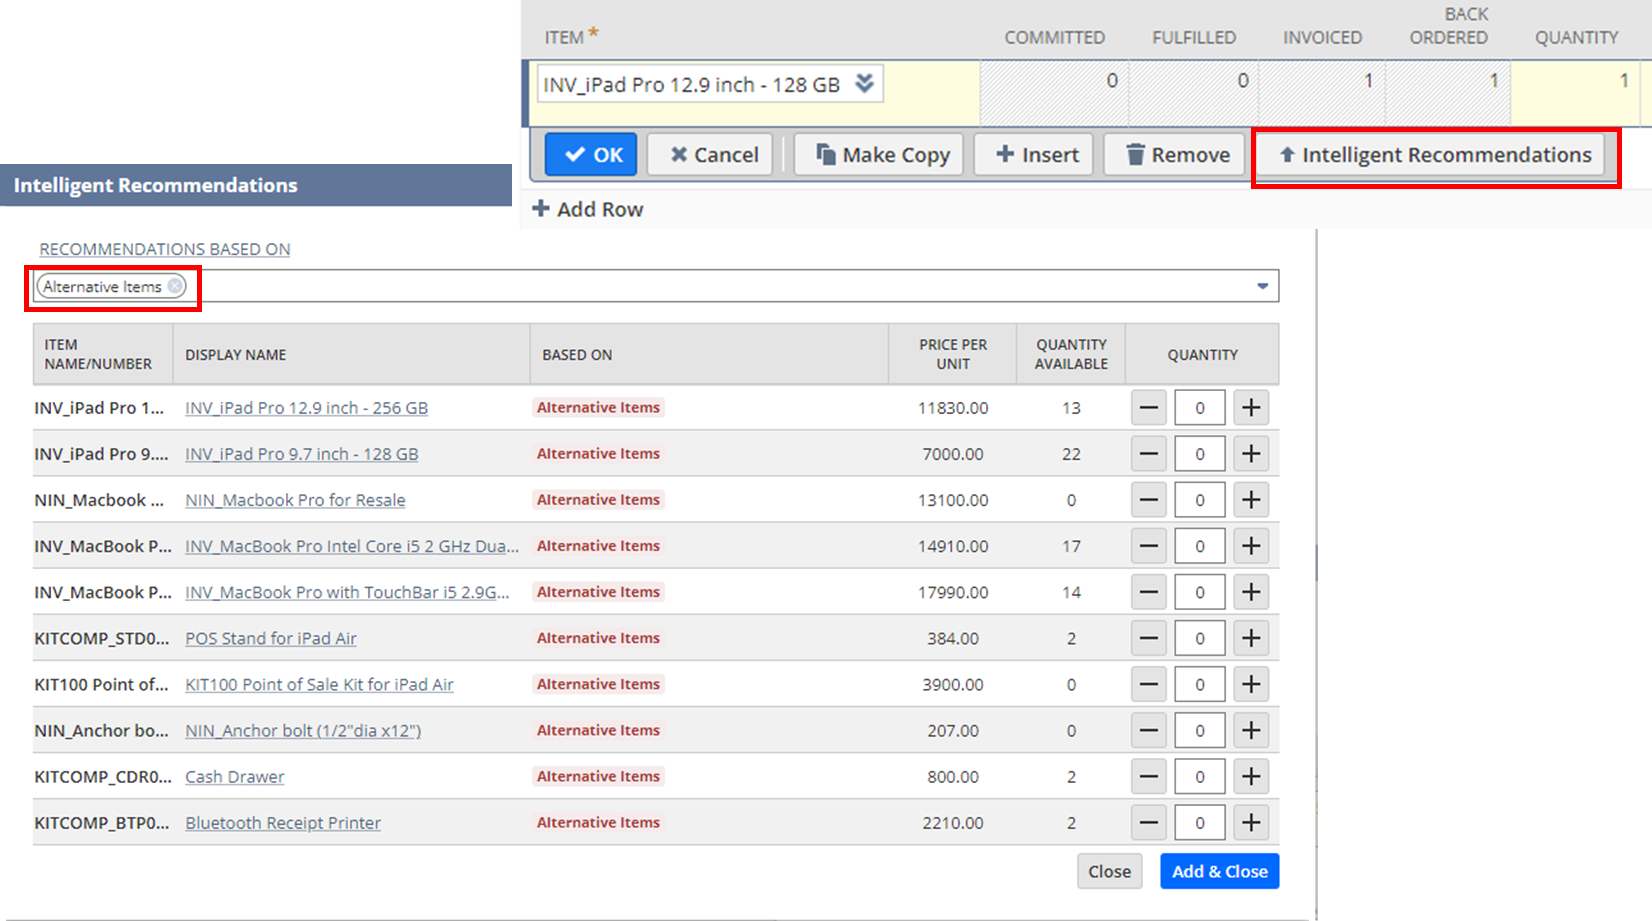Insert a new line via the plus icon
1652x921 pixels.
[1033, 154]
